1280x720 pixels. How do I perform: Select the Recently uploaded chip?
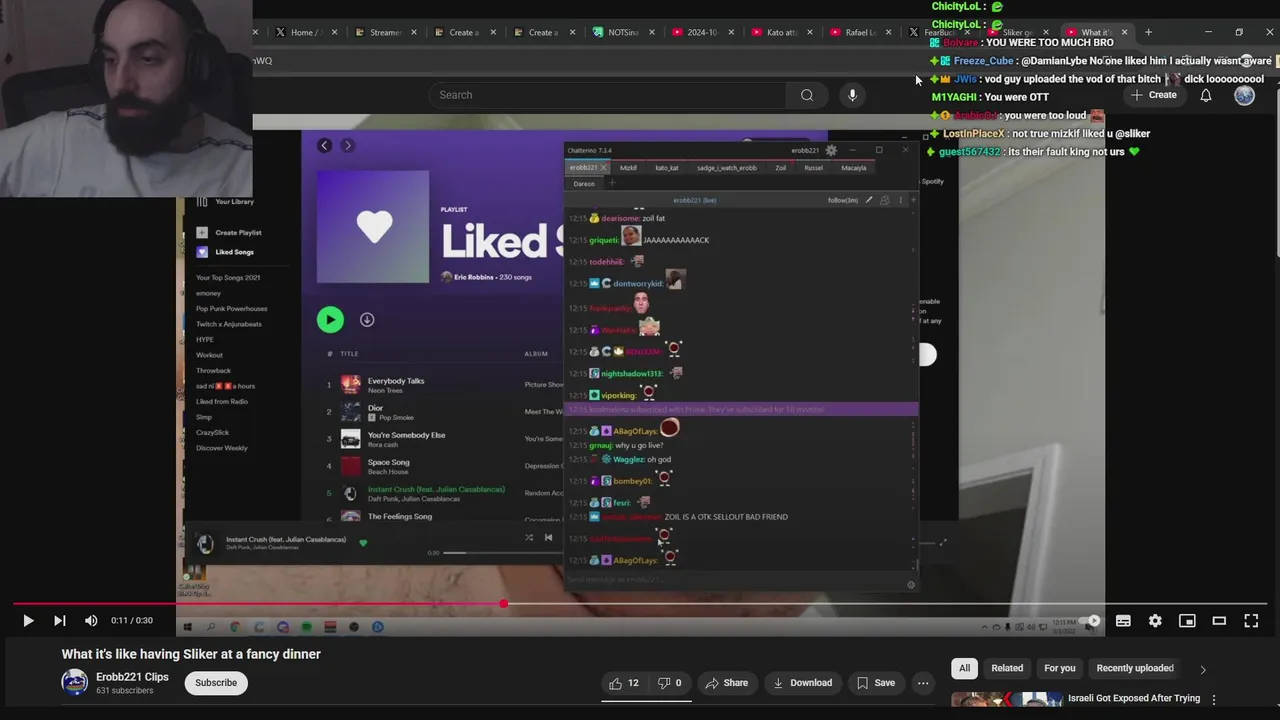pyautogui.click(x=1135, y=668)
